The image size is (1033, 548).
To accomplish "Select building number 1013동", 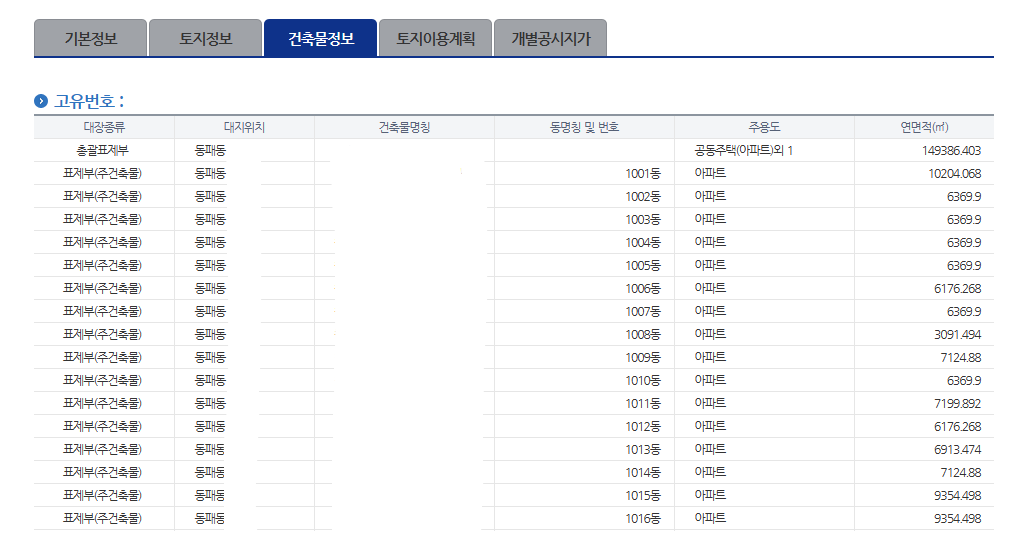I will coord(643,449).
